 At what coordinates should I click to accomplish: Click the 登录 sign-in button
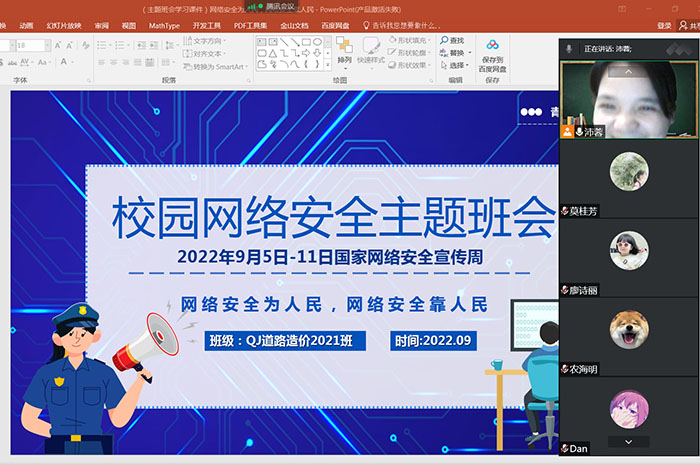(665, 25)
